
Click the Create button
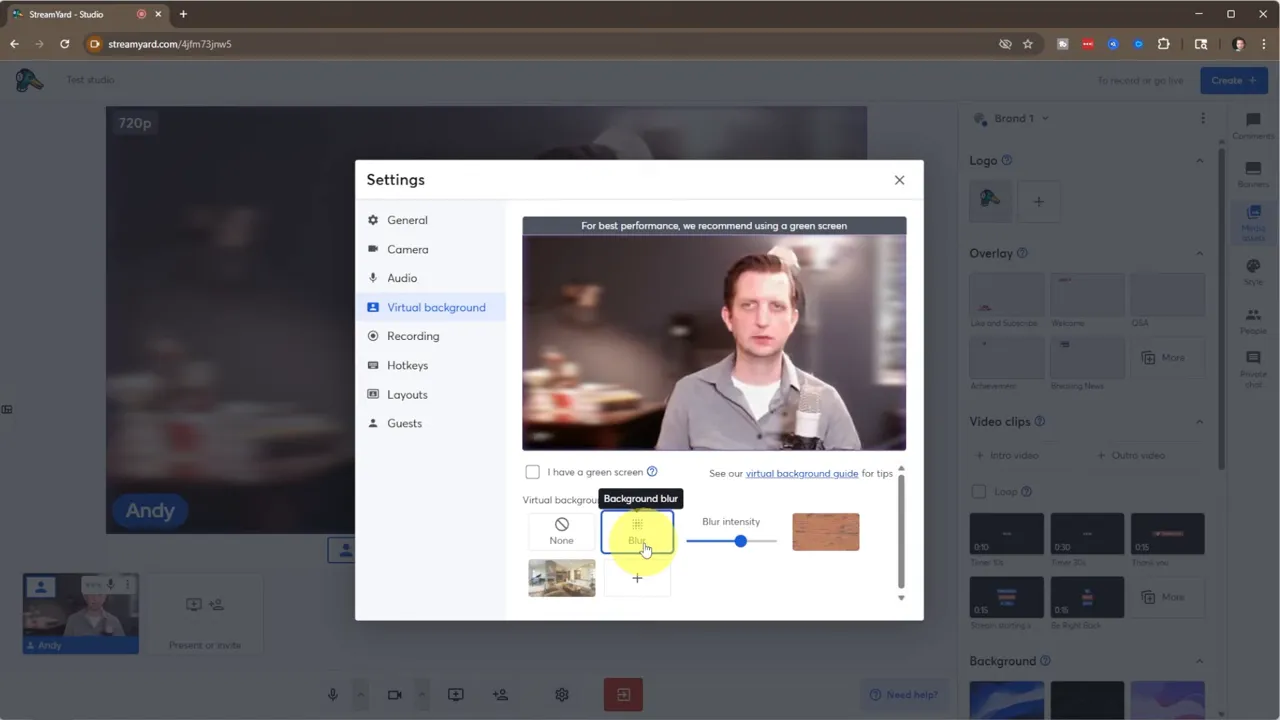click(1233, 80)
